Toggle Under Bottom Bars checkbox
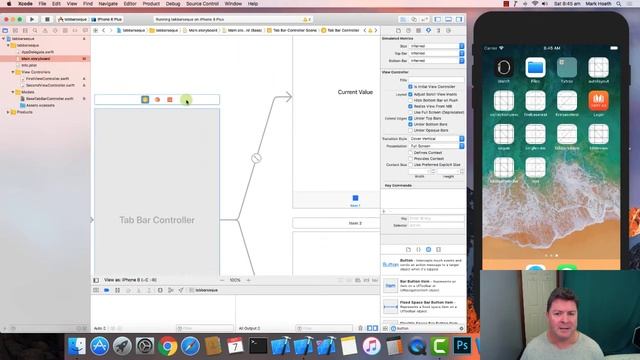This screenshot has height=360, width=640. (x=410, y=124)
